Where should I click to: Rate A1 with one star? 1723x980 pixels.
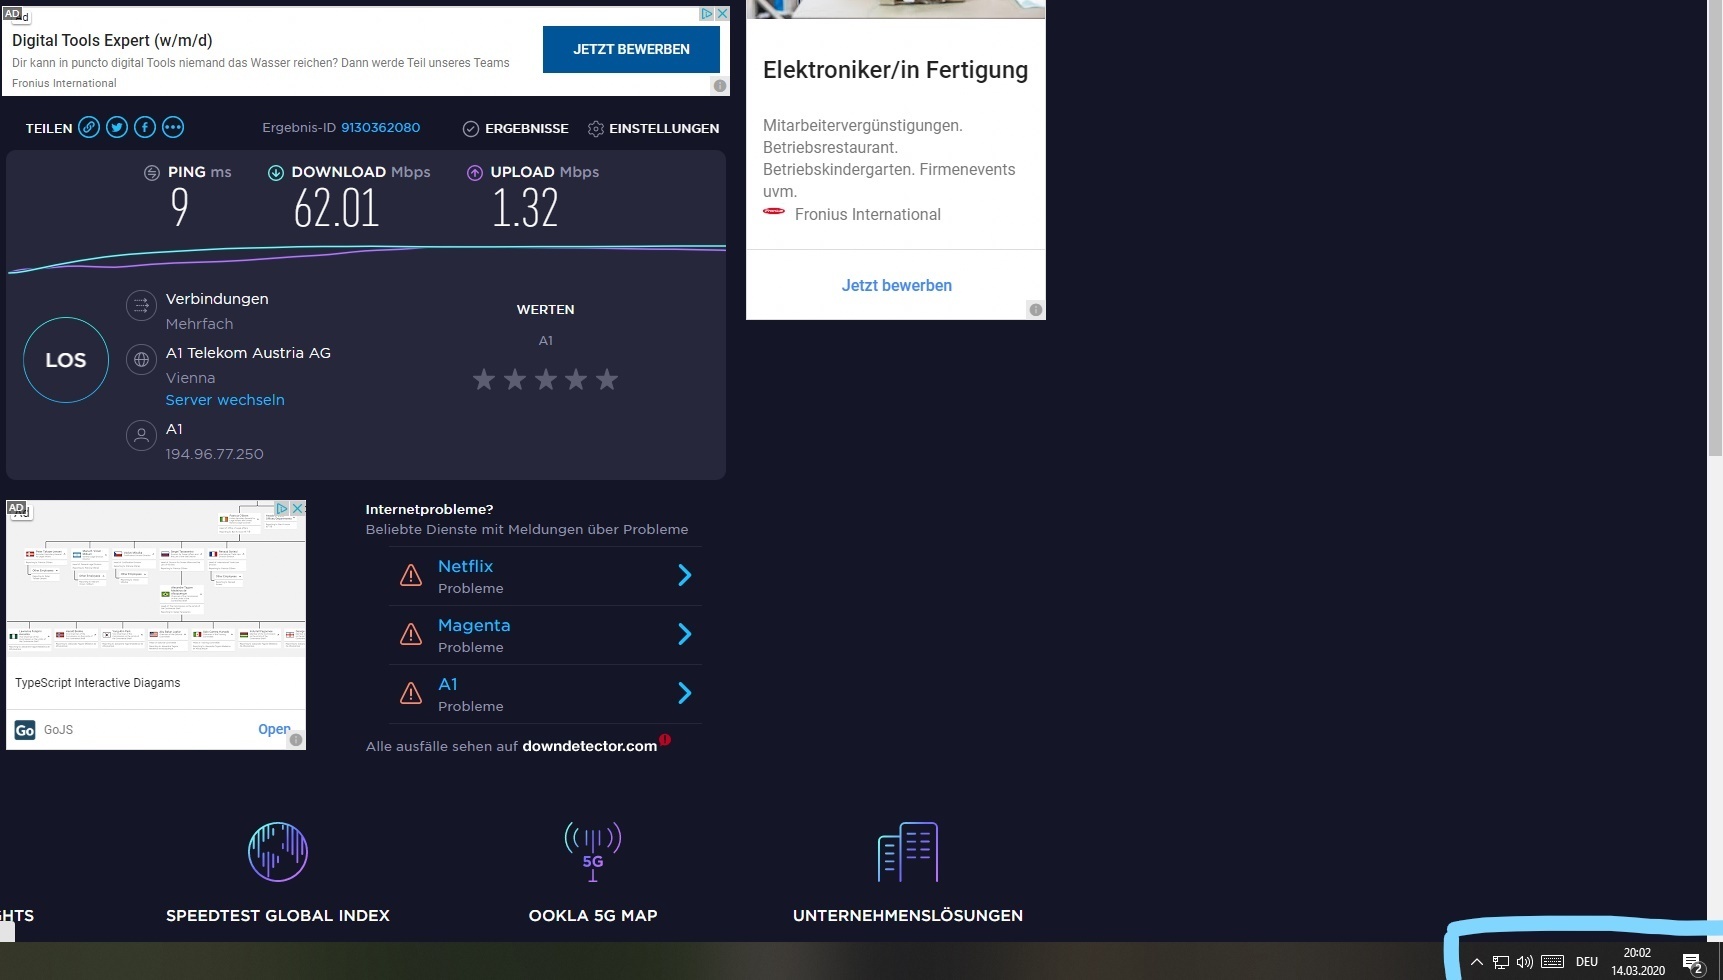484,379
